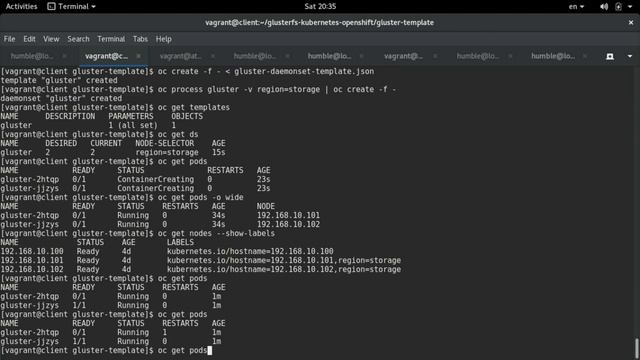Click the 'NODE' column header
Screen dimensions: 640x360
tap(266, 206)
